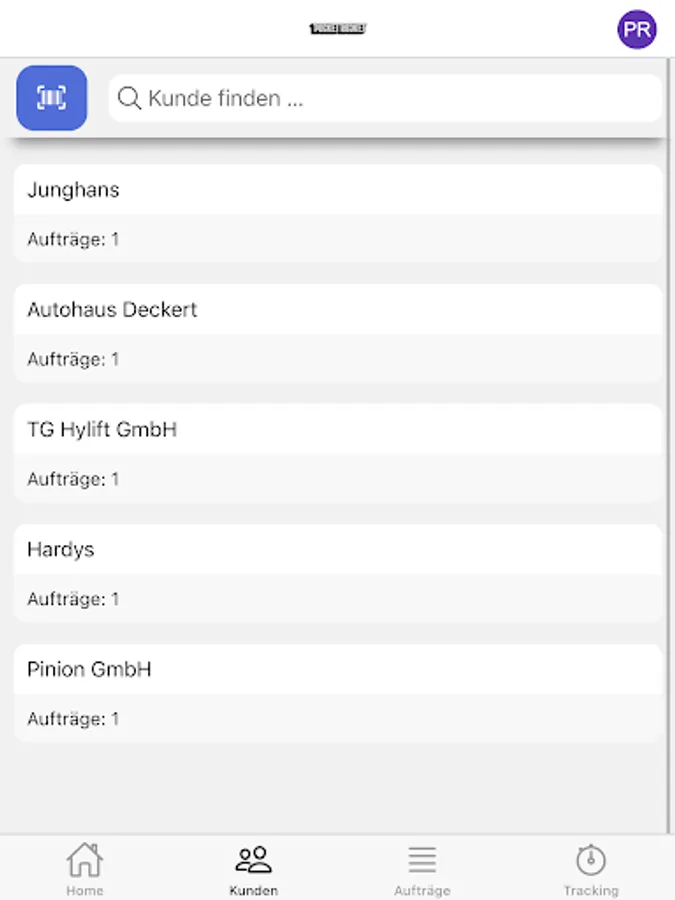Select the Kunden people icon
The height and width of the screenshot is (900, 675).
253,859
